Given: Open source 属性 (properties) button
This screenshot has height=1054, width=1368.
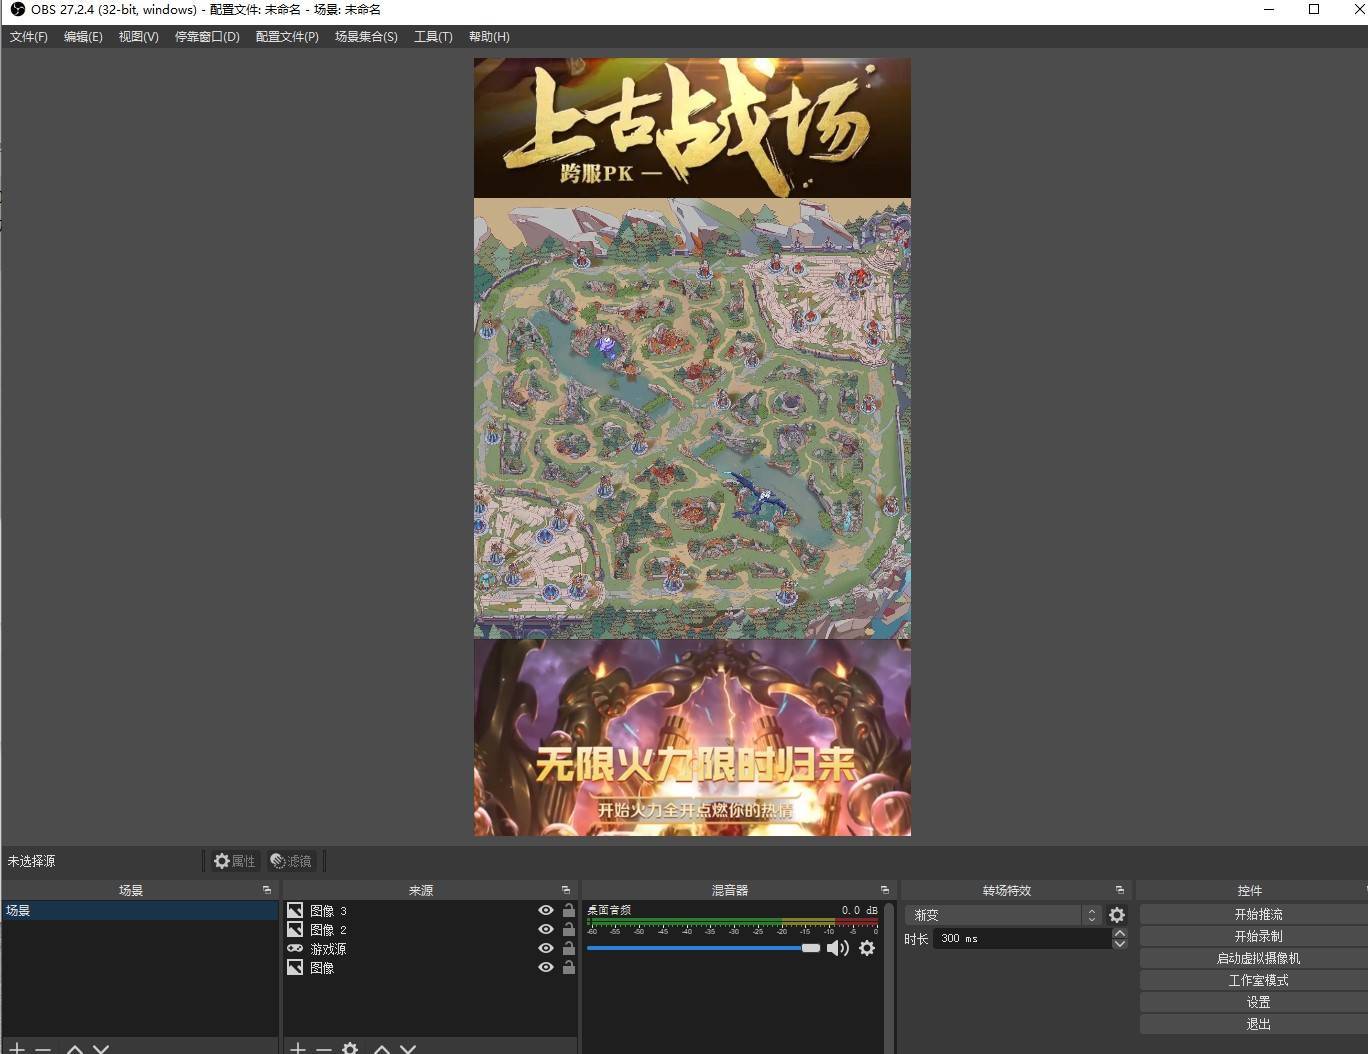Looking at the screenshot, I should tap(235, 861).
